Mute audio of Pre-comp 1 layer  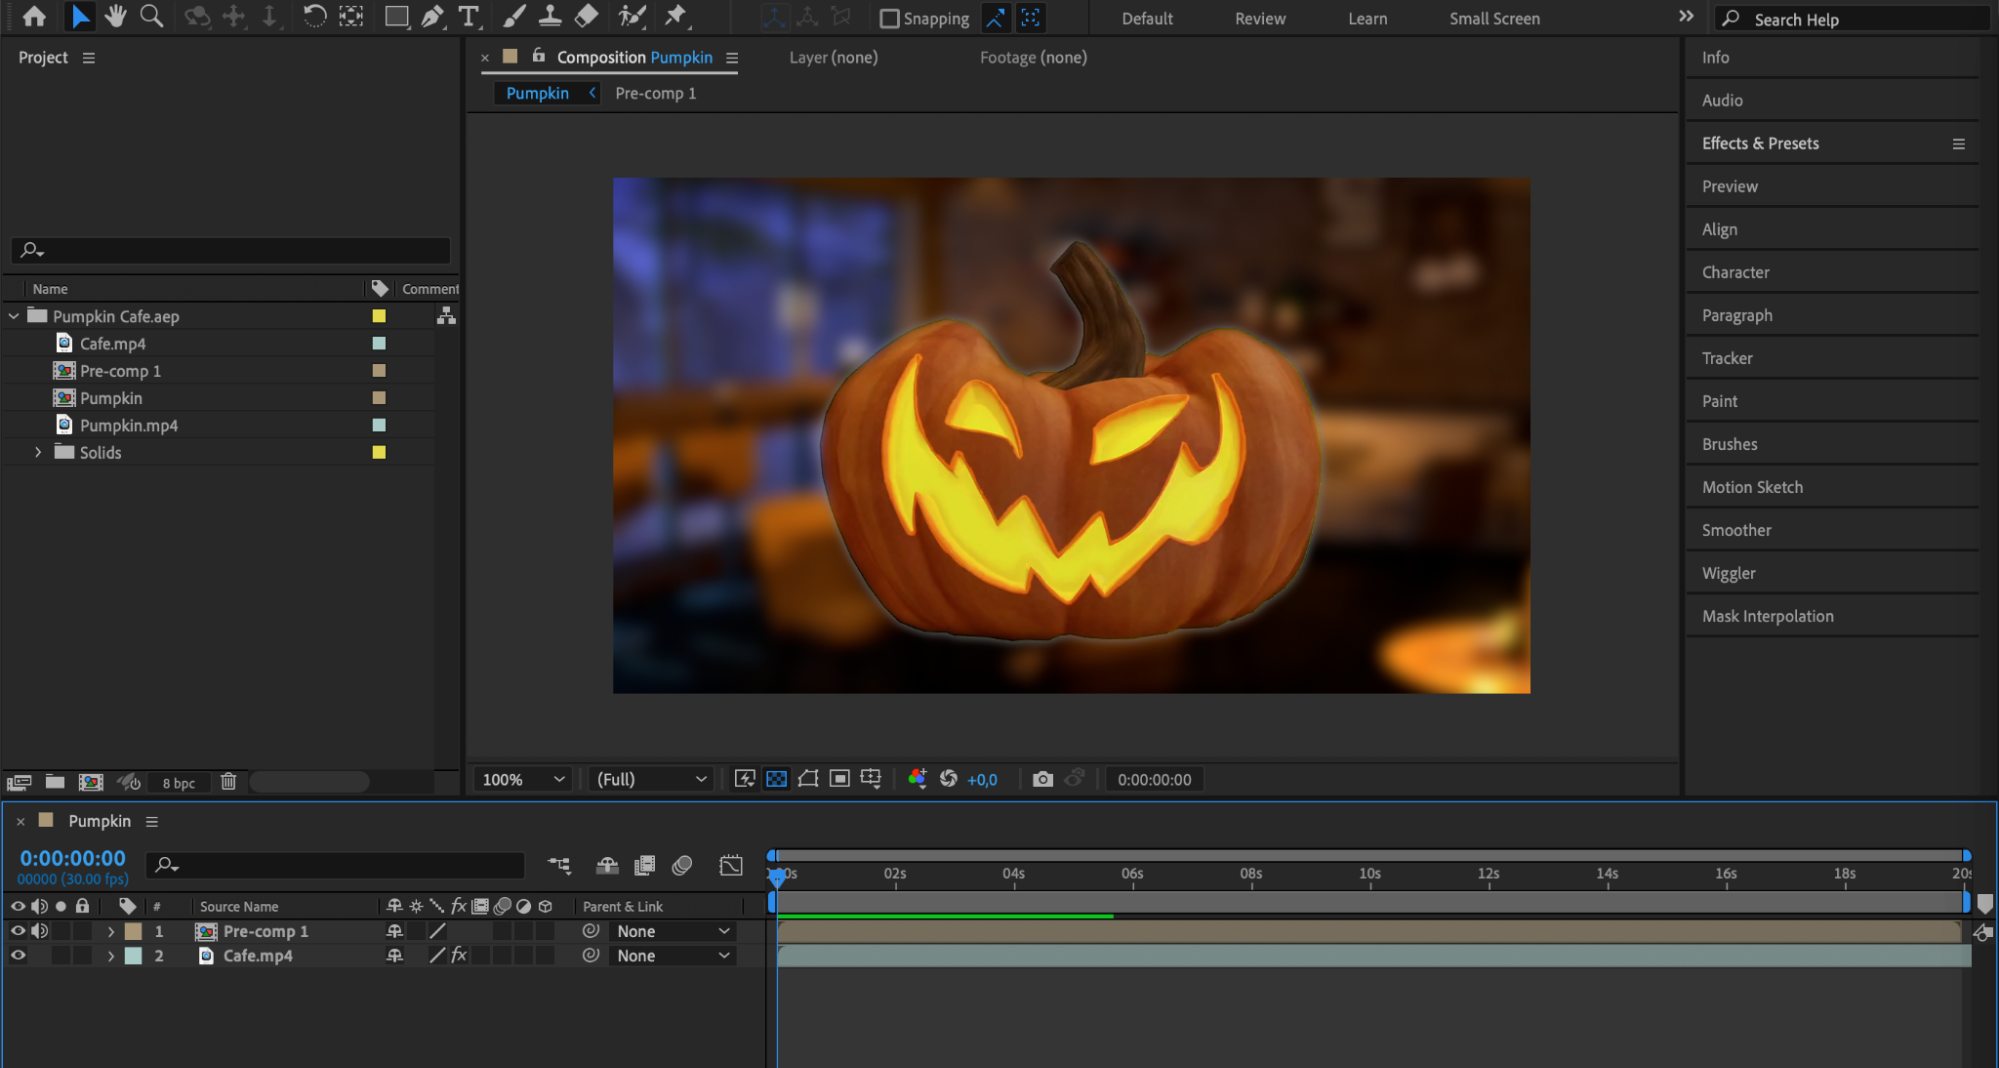point(40,931)
